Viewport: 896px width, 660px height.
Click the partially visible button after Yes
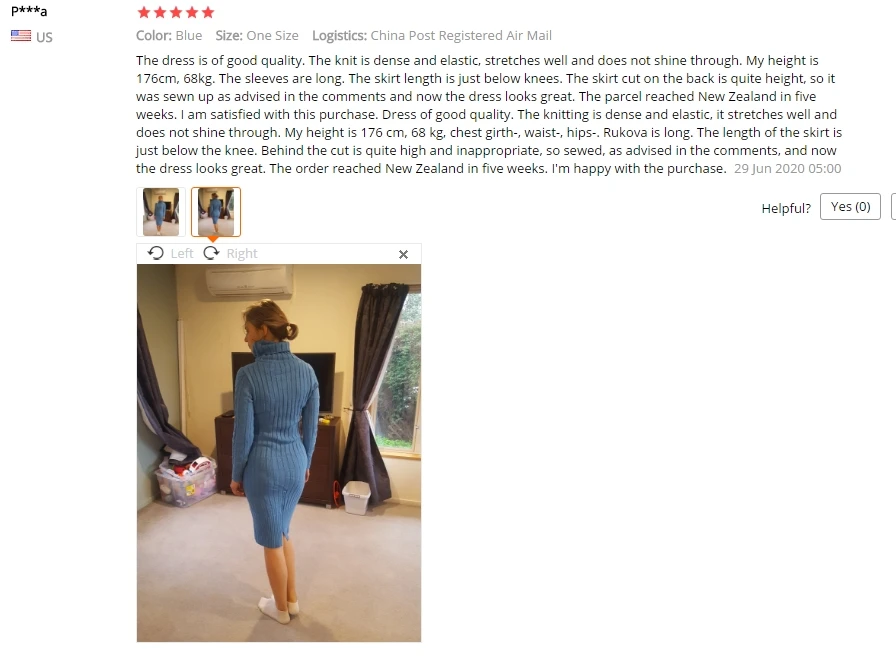click(894, 207)
